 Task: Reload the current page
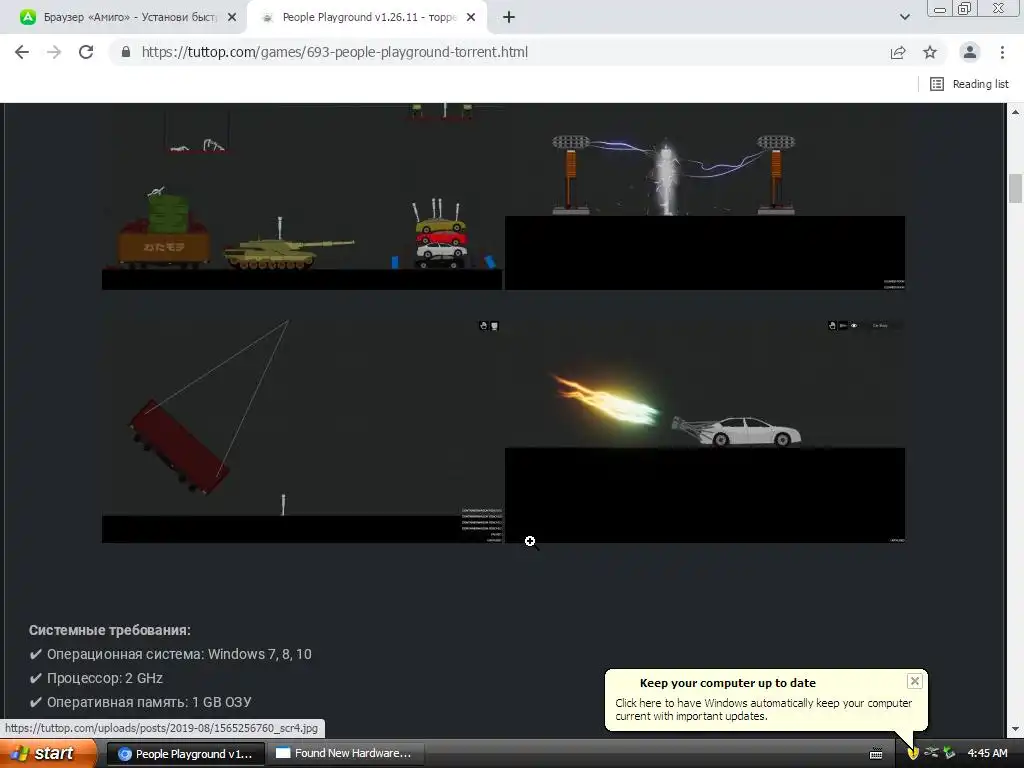pyautogui.click(x=86, y=52)
